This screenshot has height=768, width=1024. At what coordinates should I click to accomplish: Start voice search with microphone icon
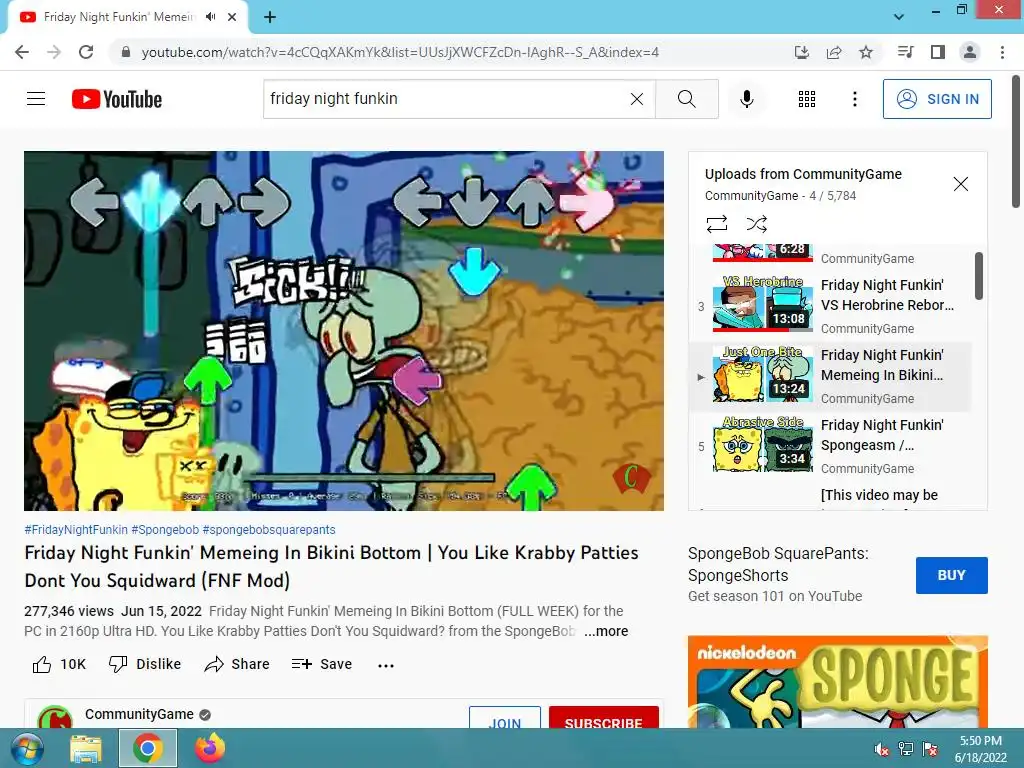pos(746,99)
